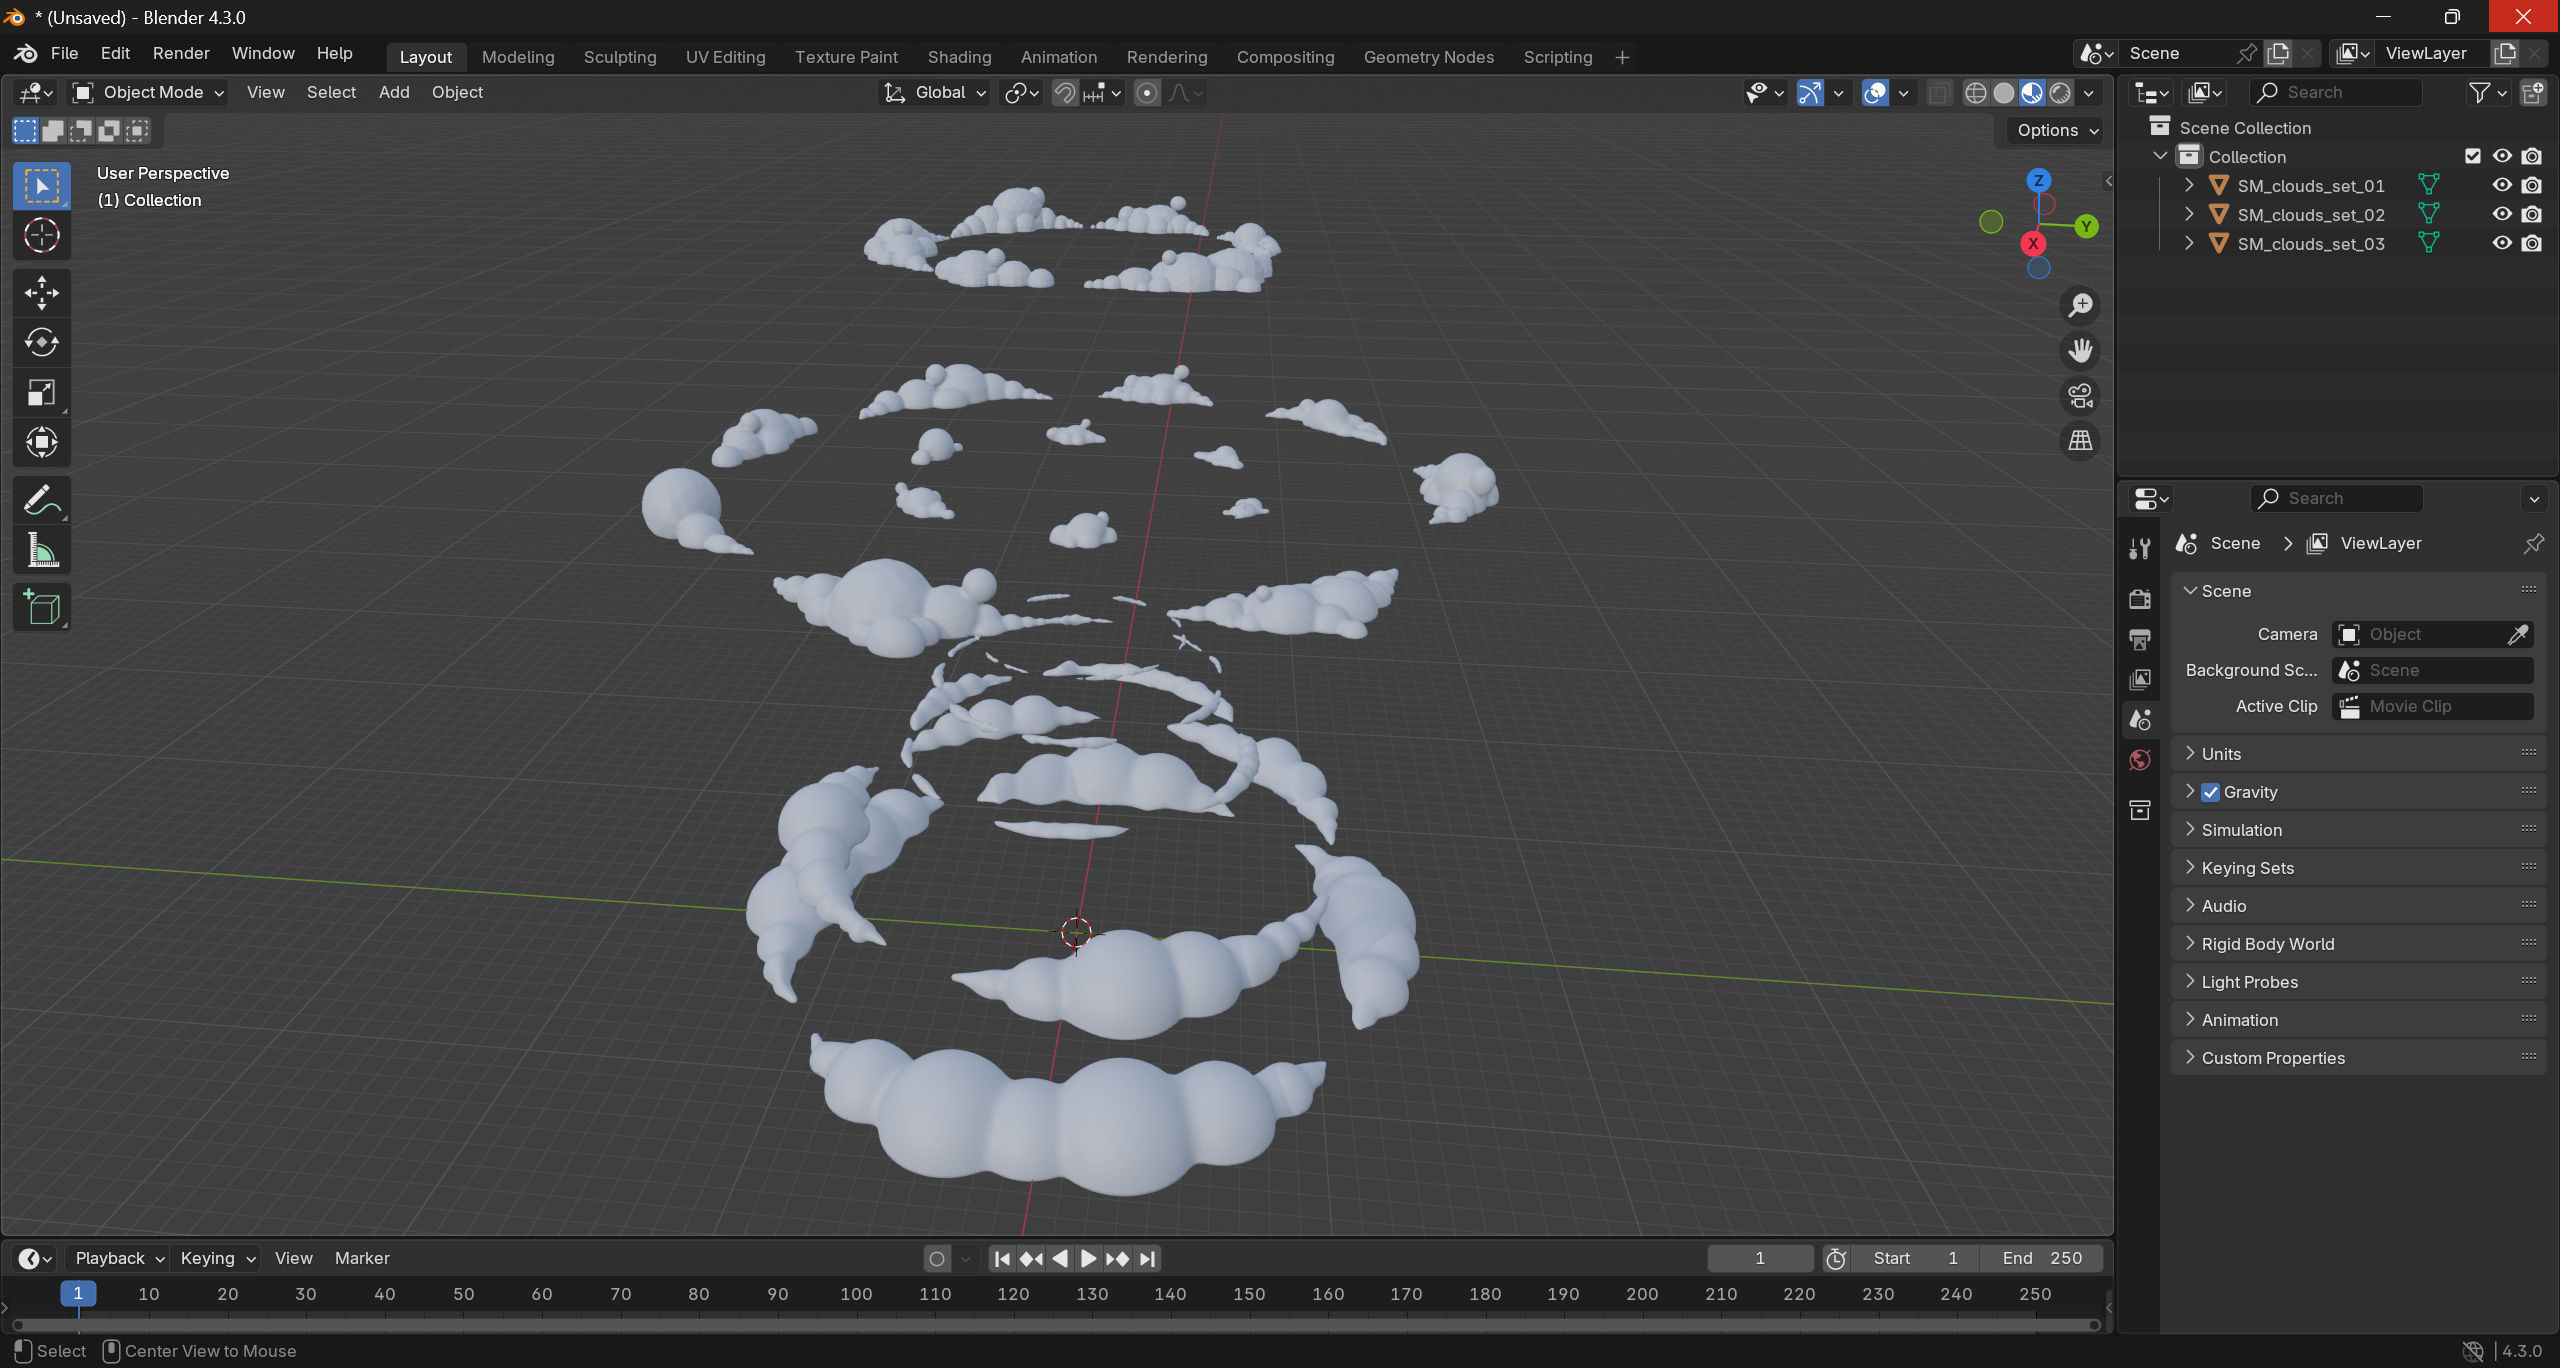Activate the 3D Cursor tool
Viewport: 2560px width, 1368px height.
pyautogui.click(x=41, y=235)
